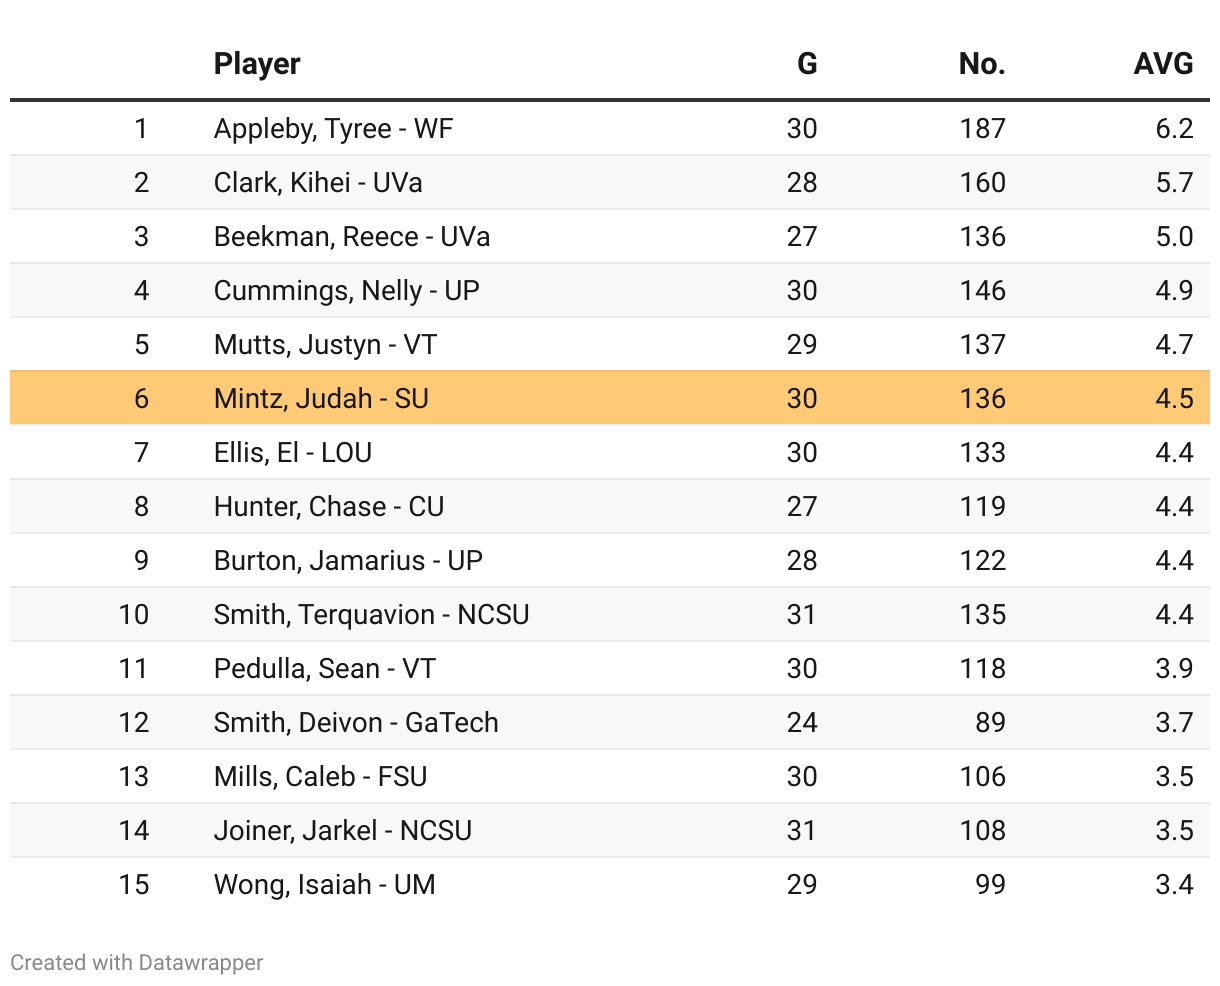The image size is (1220, 986).
Task: Select Pedulla, Sean - VT entry
Action: point(325,669)
